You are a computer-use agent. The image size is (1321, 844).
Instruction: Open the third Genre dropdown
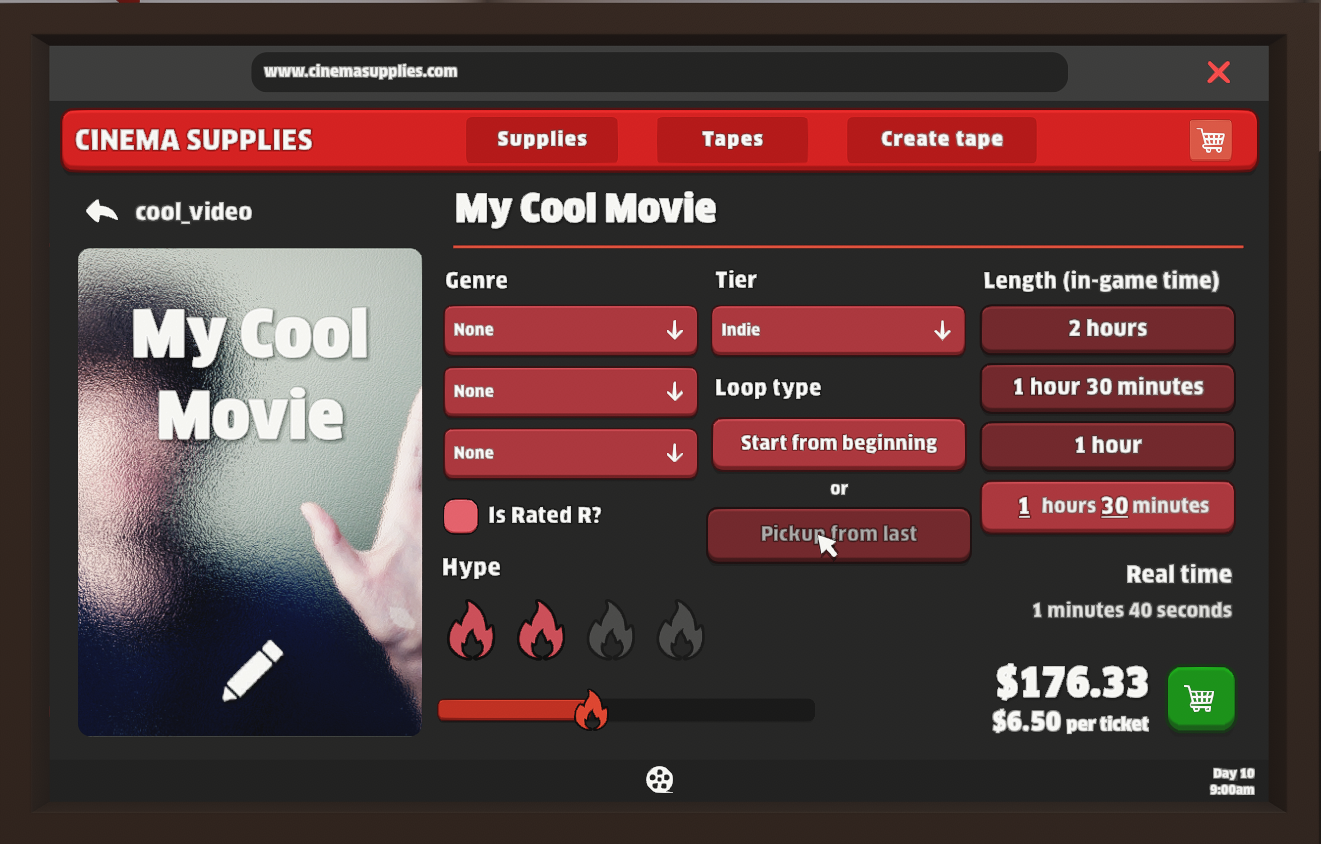point(570,452)
